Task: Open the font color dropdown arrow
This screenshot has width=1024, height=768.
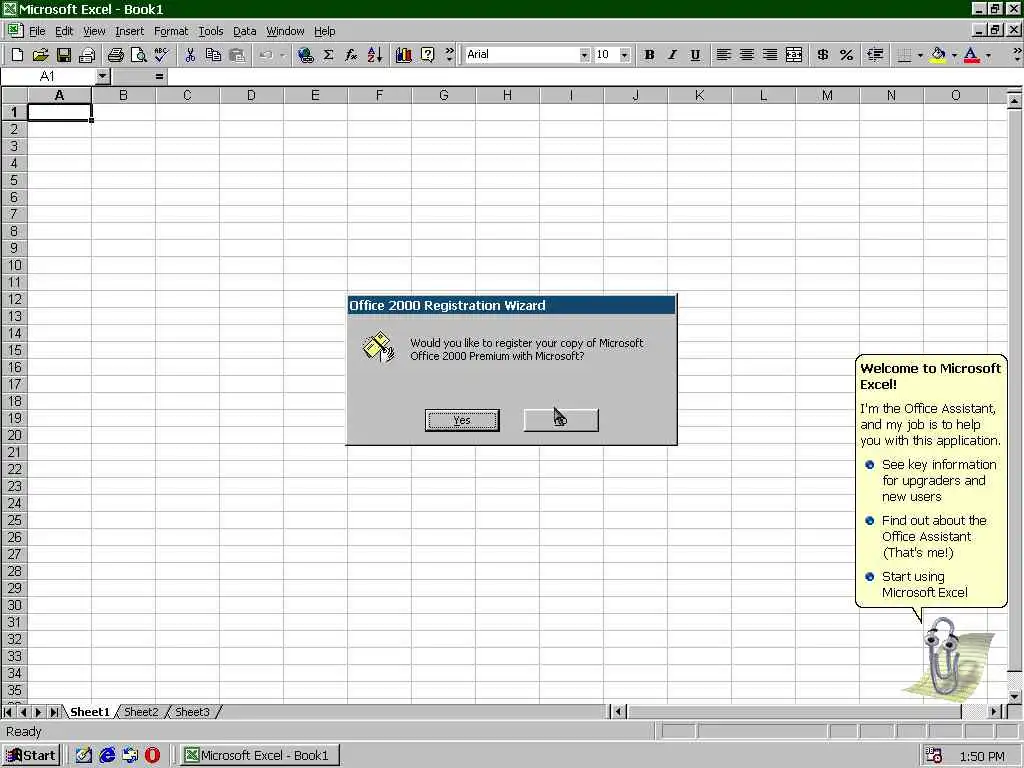Action: pos(988,56)
